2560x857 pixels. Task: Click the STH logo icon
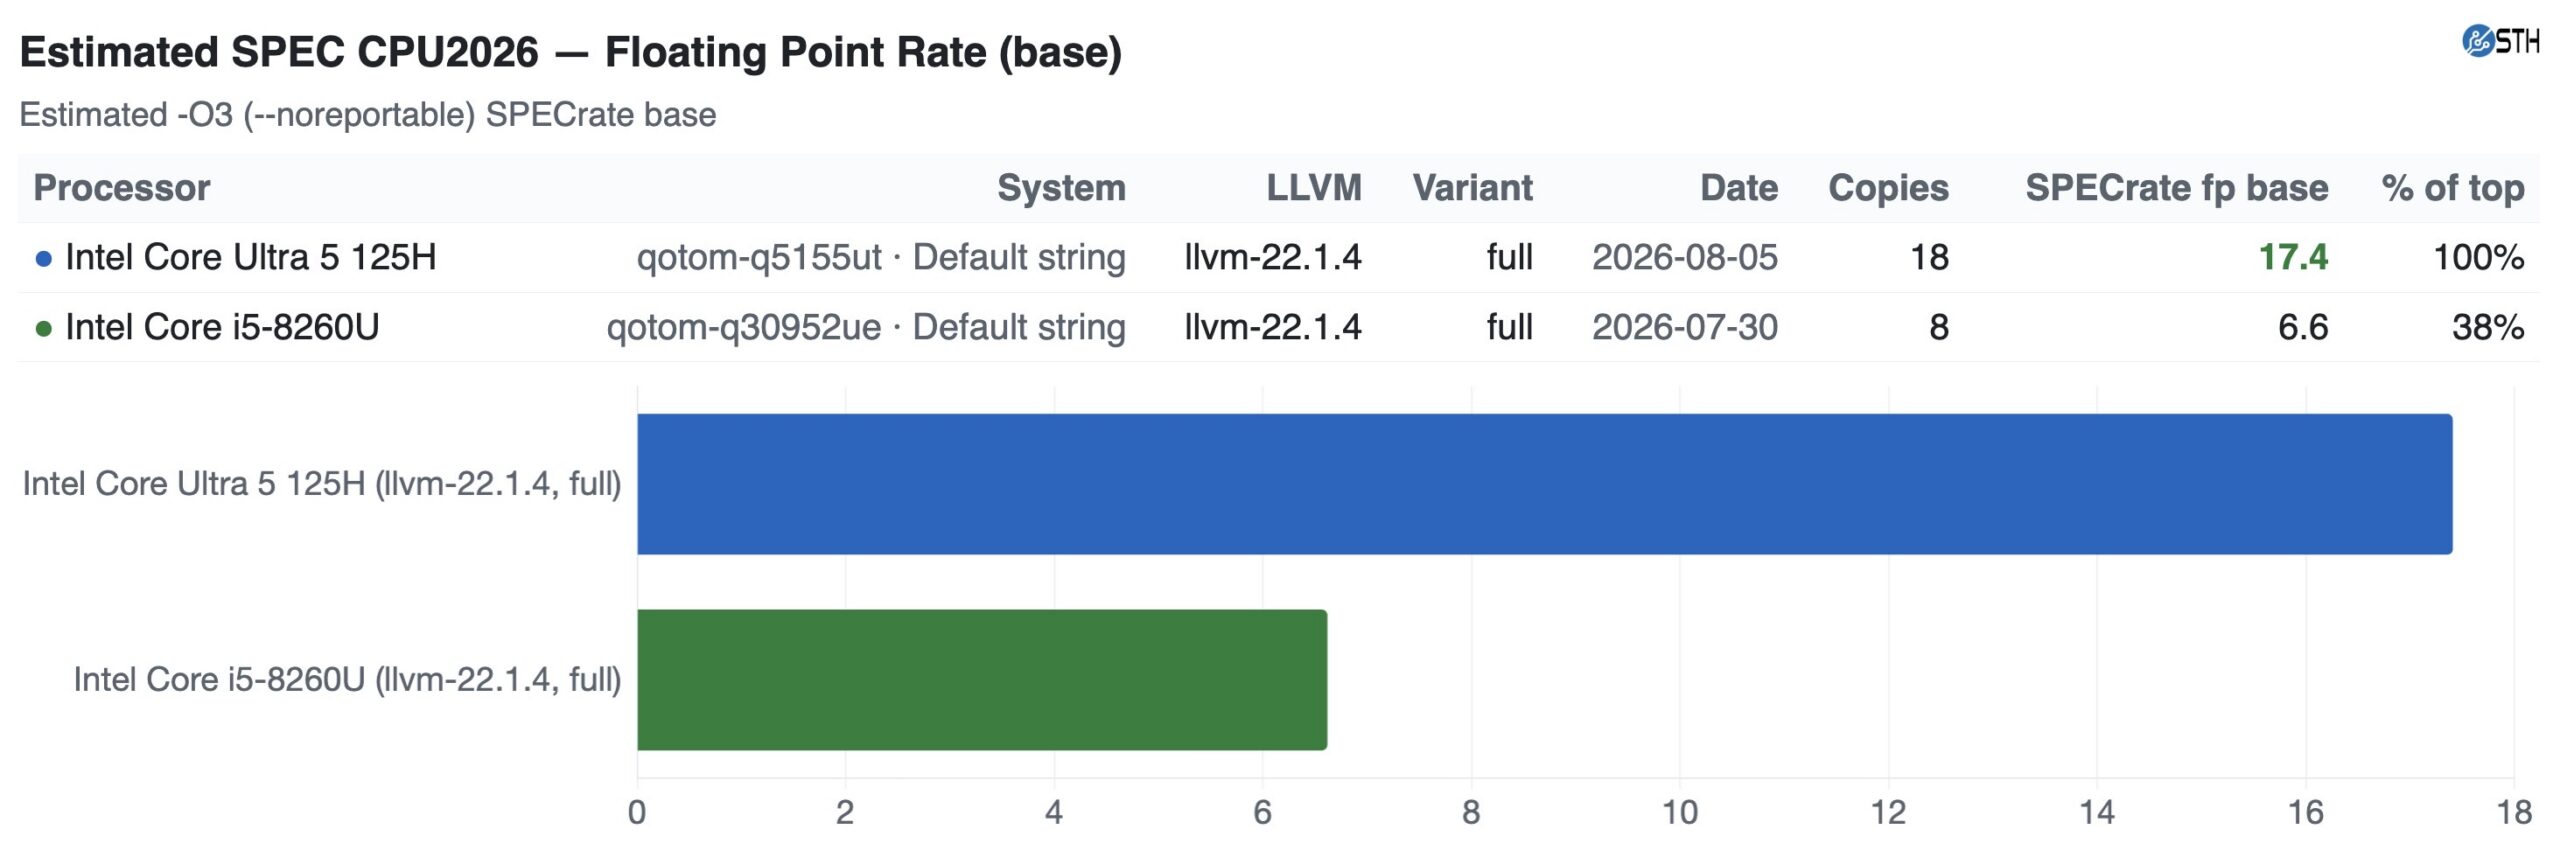click(x=2499, y=42)
